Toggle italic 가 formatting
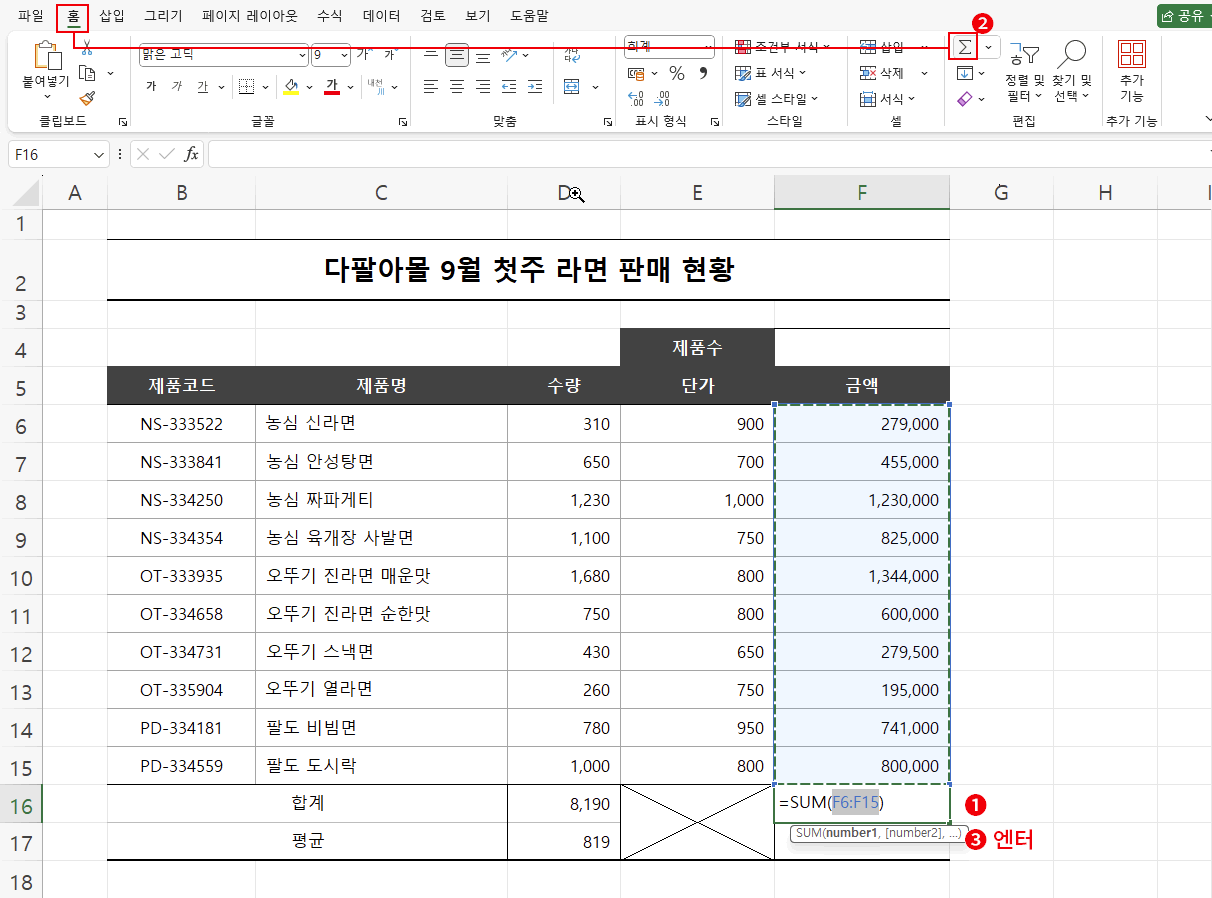Viewport: 1212px width, 898px height. click(x=176, y=87)
